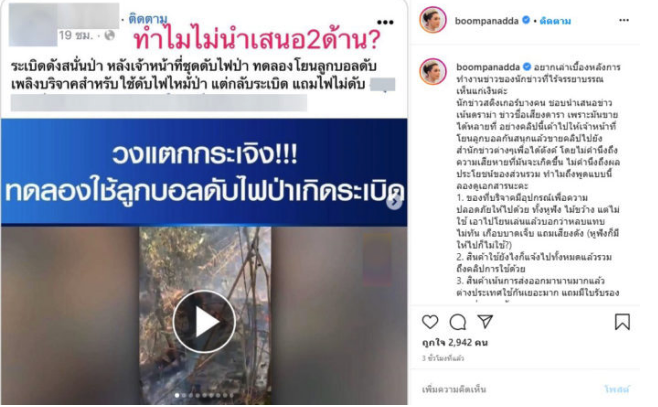Image resolution: width=658 pixels, height=407 pixels.
Task: Click Facebook ติดตาม follow link
Action: click(x=148, y=19)
